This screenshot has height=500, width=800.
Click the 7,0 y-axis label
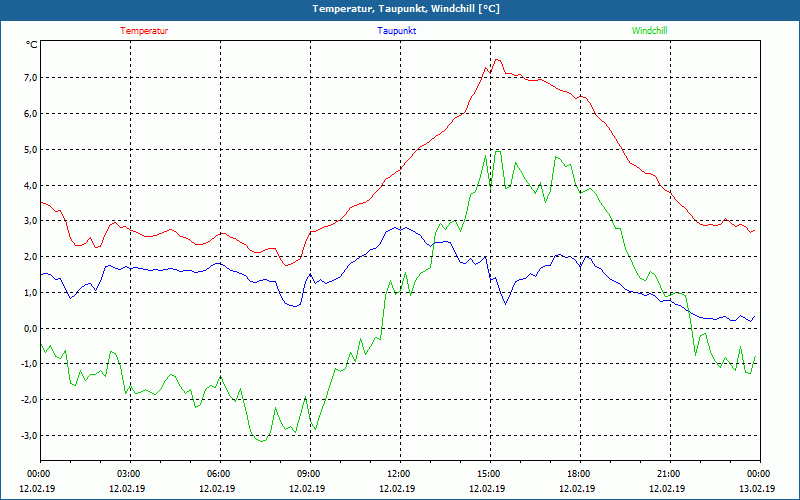pyautogui.click(x=30, y=78)
